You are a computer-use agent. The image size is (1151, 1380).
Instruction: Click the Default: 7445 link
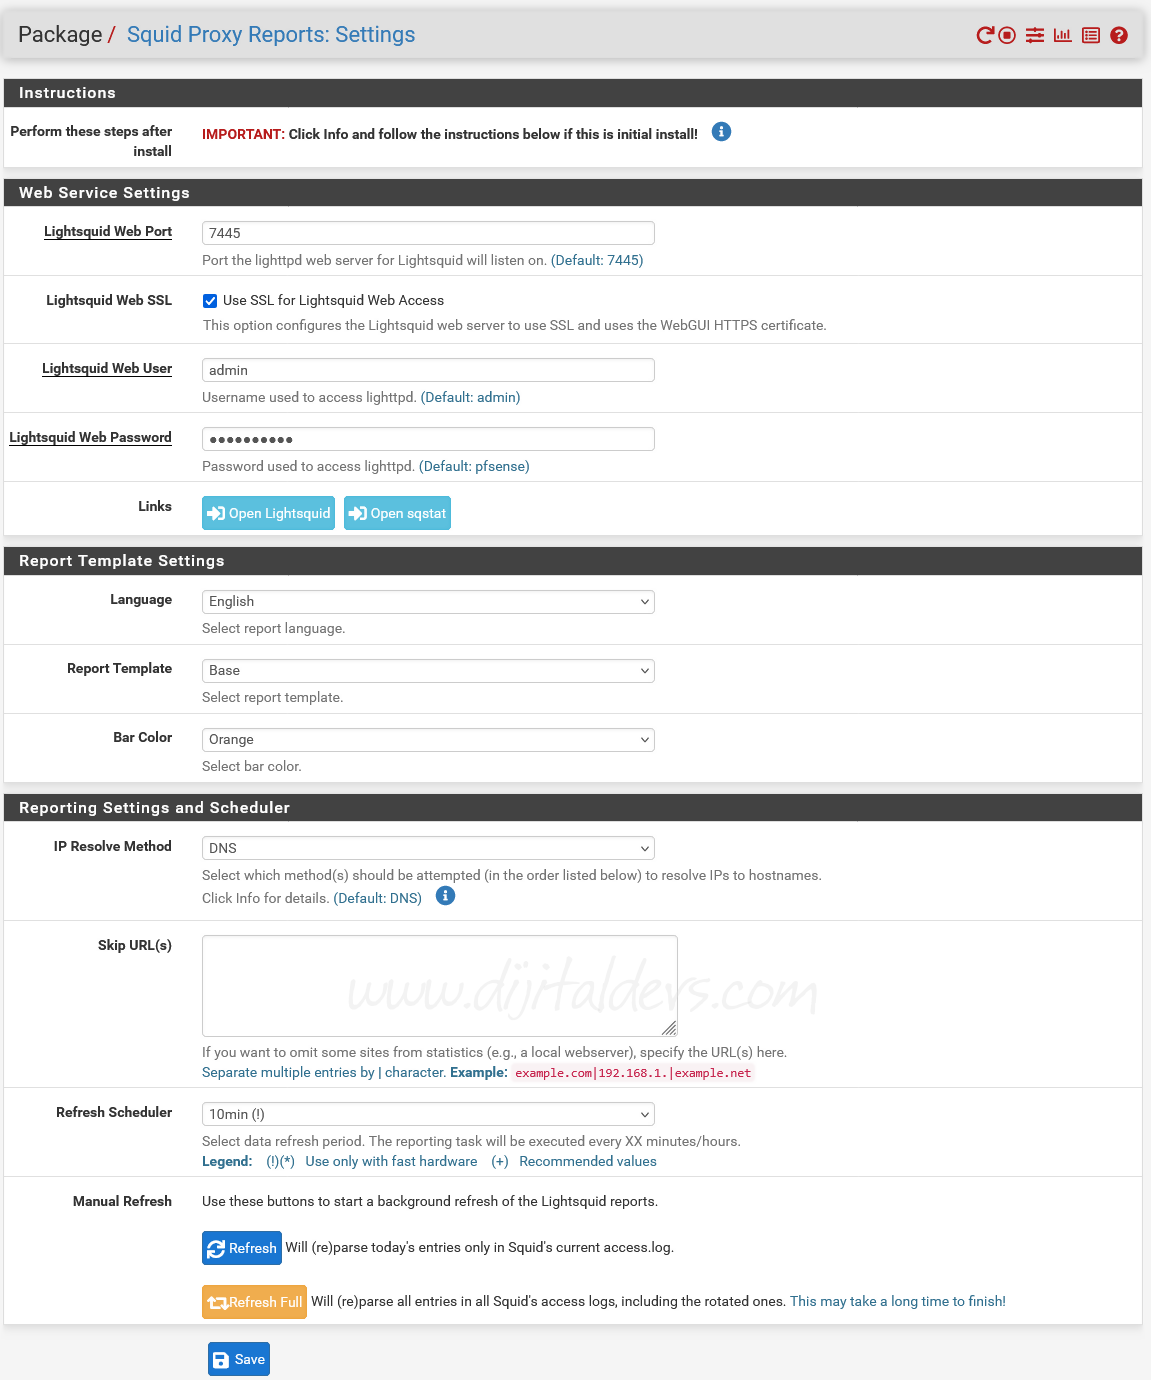click(x=597, y=260)
